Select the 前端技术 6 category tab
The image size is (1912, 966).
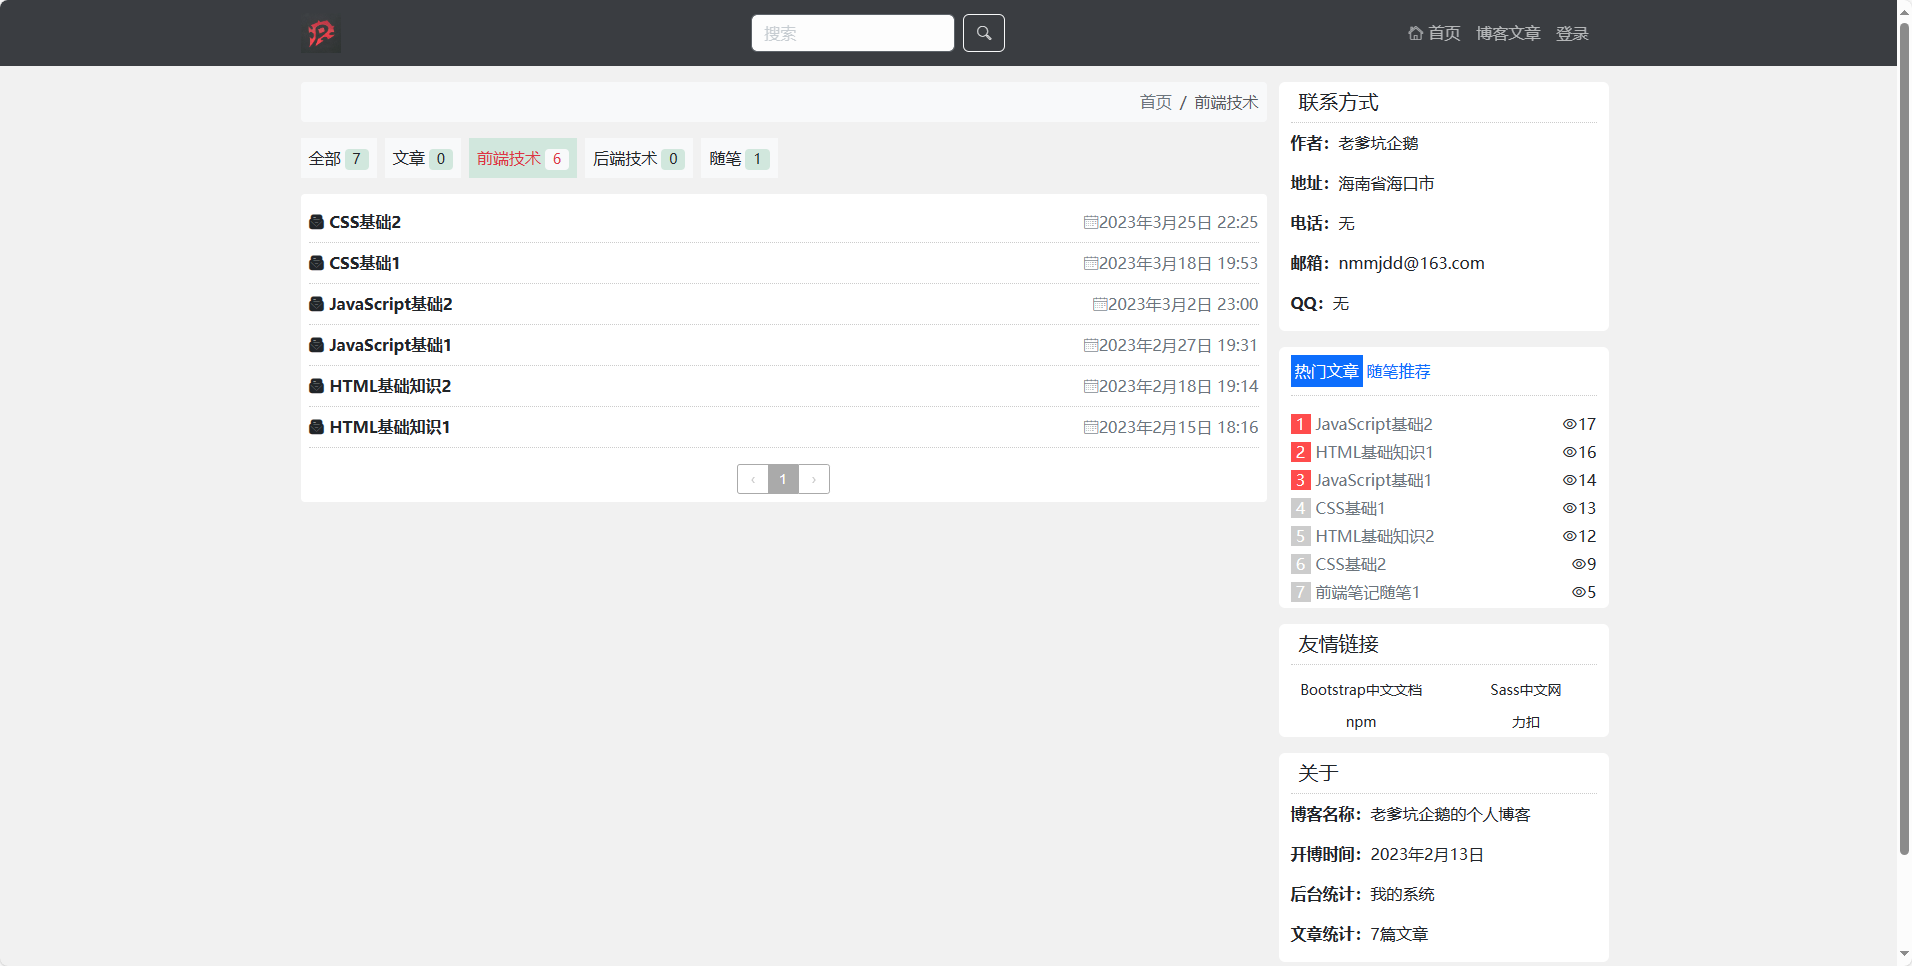coord(523,158)
